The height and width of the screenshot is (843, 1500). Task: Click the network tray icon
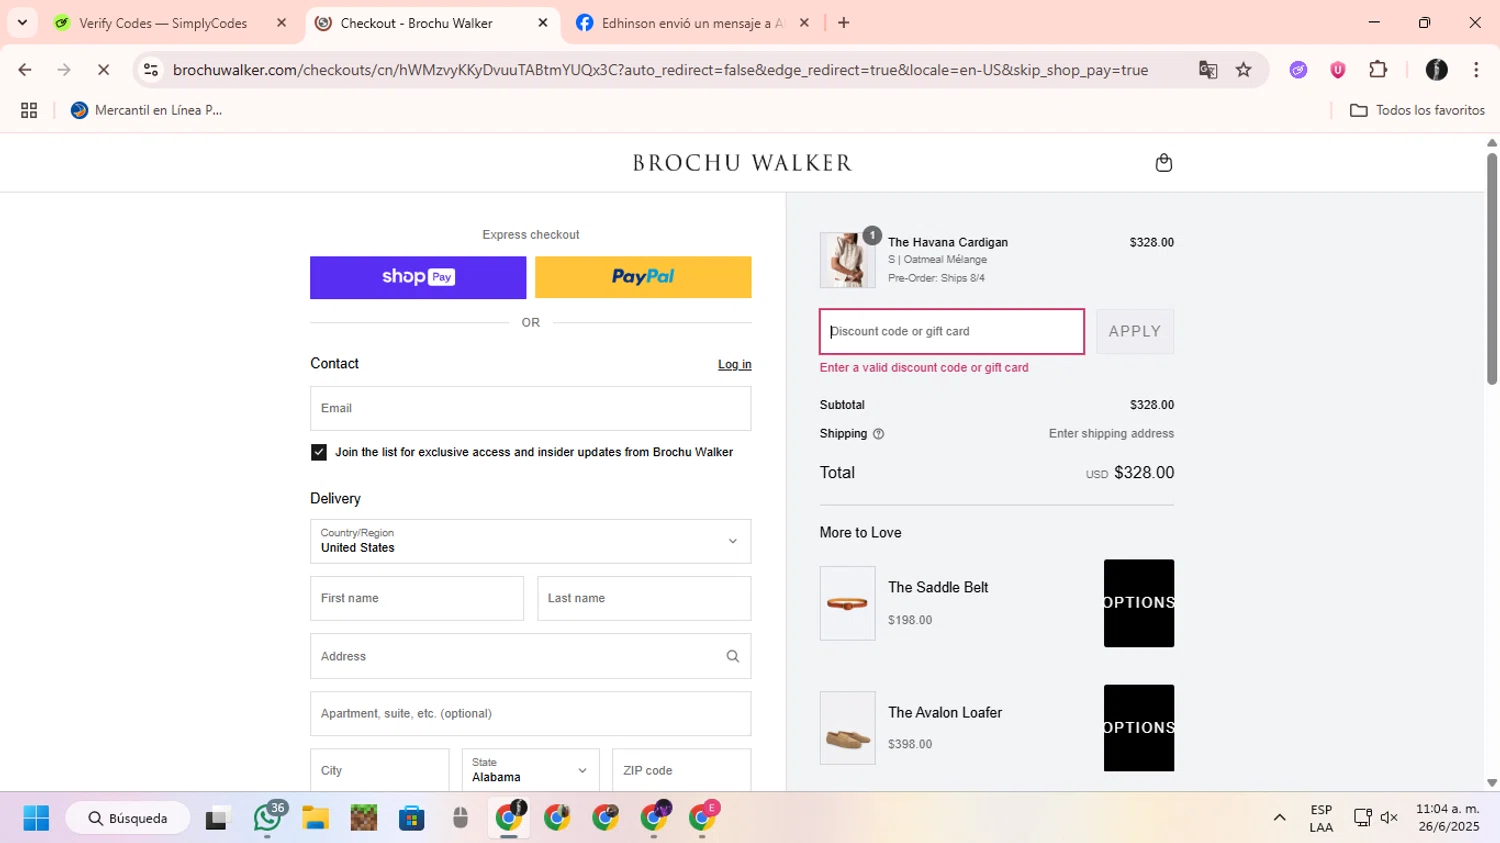click(x=1362, y=818)
